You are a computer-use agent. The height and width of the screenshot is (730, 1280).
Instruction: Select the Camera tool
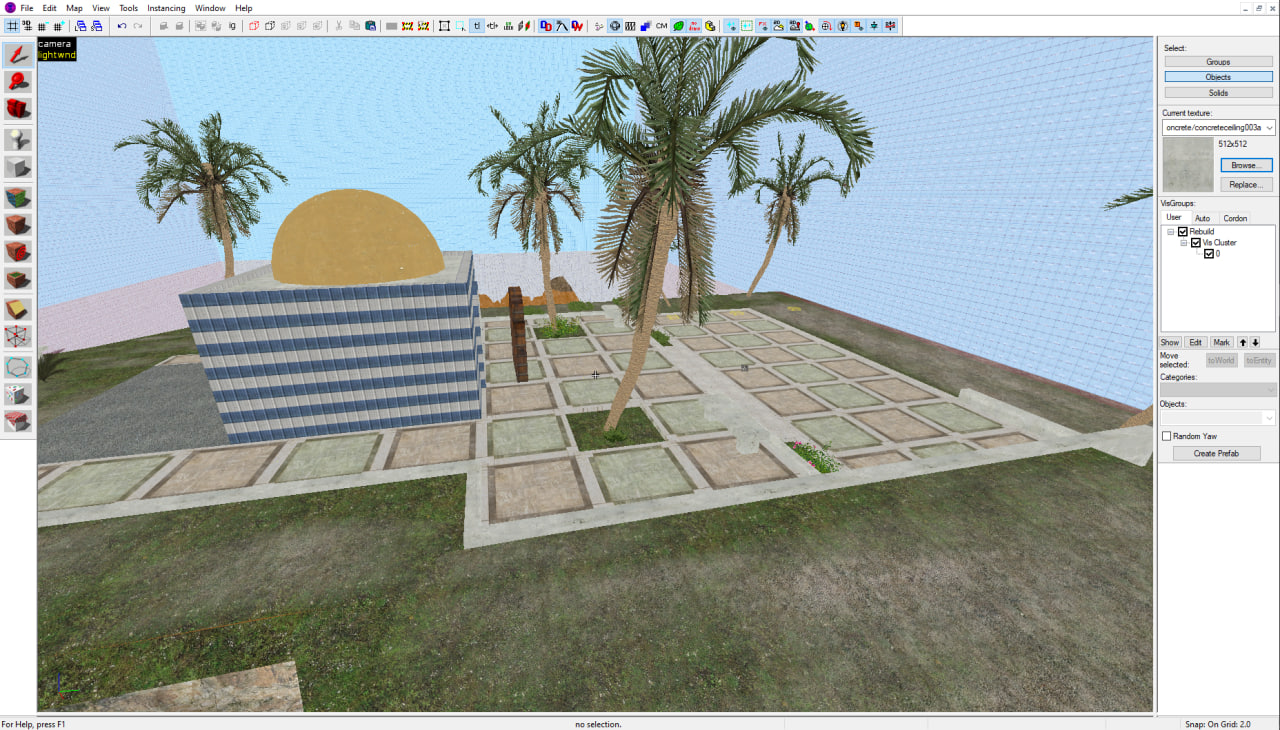click(x=18, y=109)
